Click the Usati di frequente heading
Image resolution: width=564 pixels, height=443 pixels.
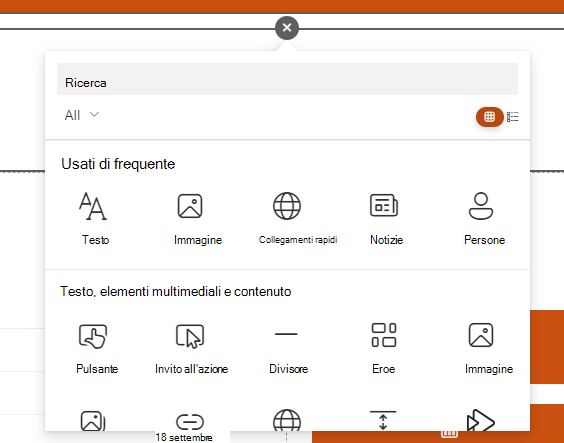point(118,164)
